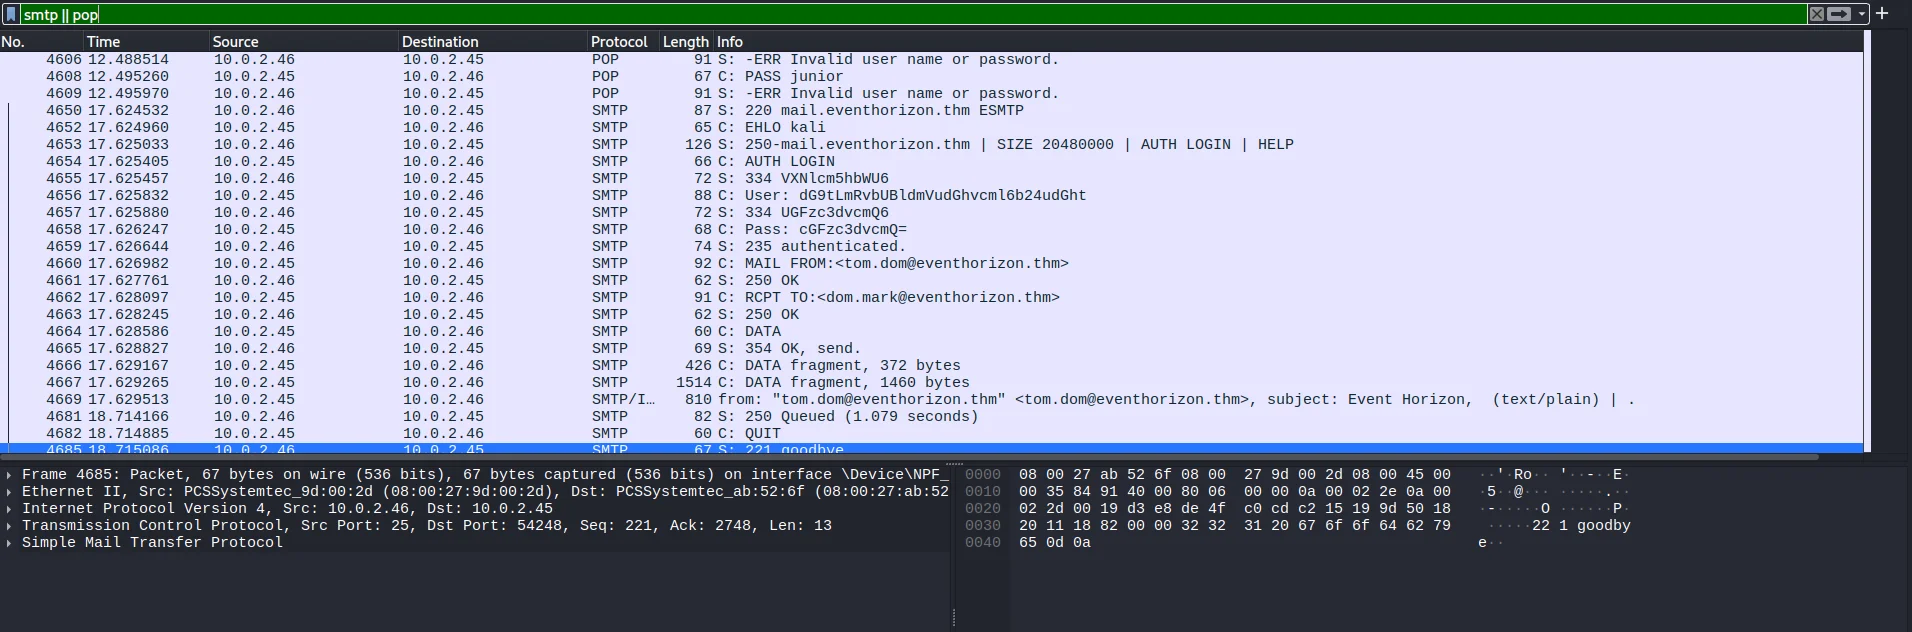
Task: Expand Internet Protocol Version 4 section
Action: [x=9, y=509]
